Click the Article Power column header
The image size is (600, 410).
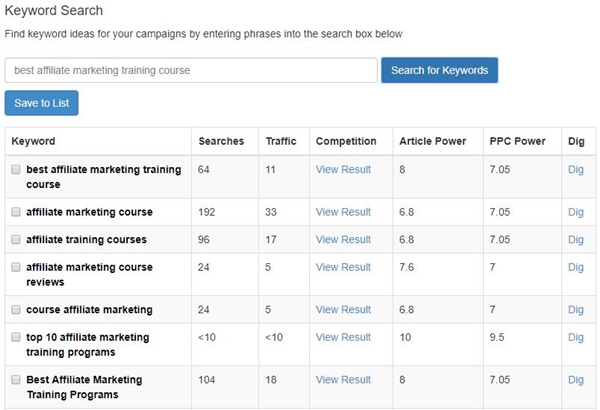(x=433, y=141)
